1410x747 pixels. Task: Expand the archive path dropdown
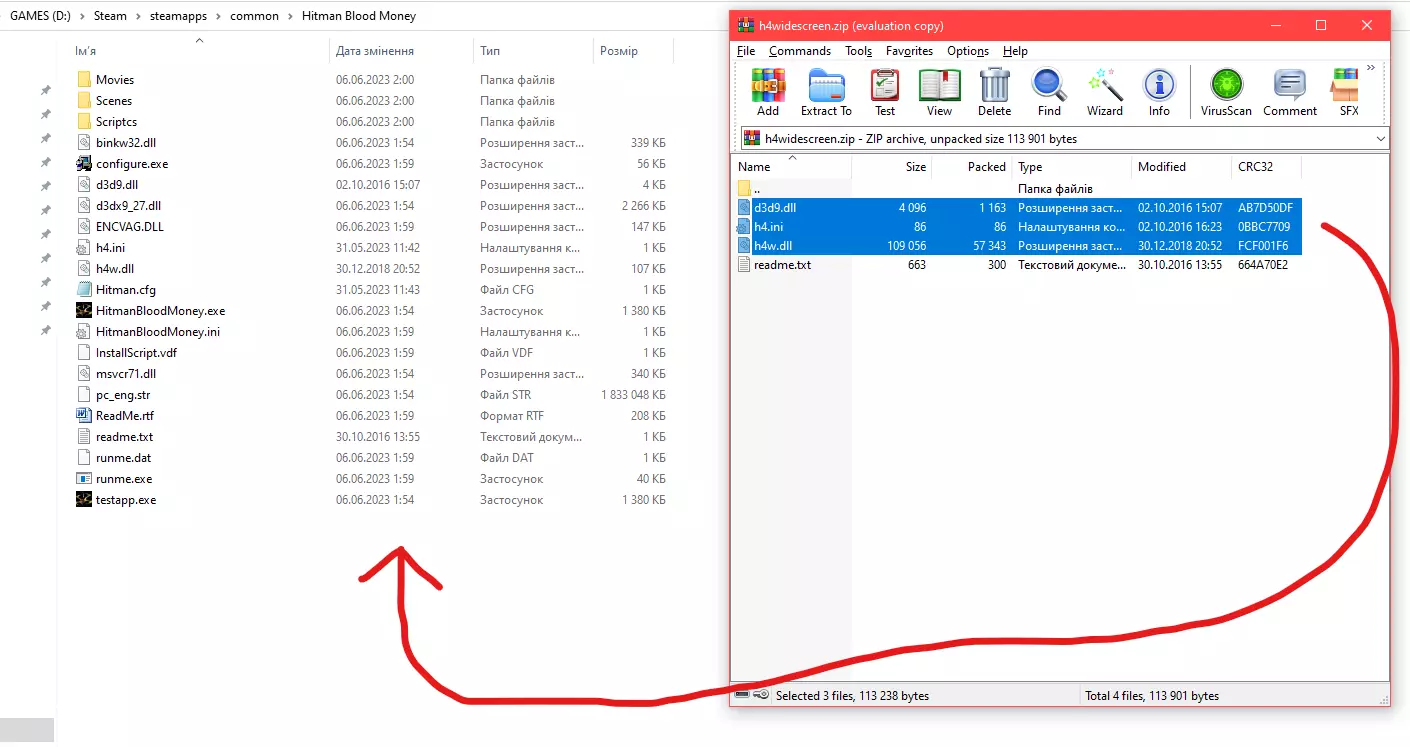click(x=1381, y=139)
